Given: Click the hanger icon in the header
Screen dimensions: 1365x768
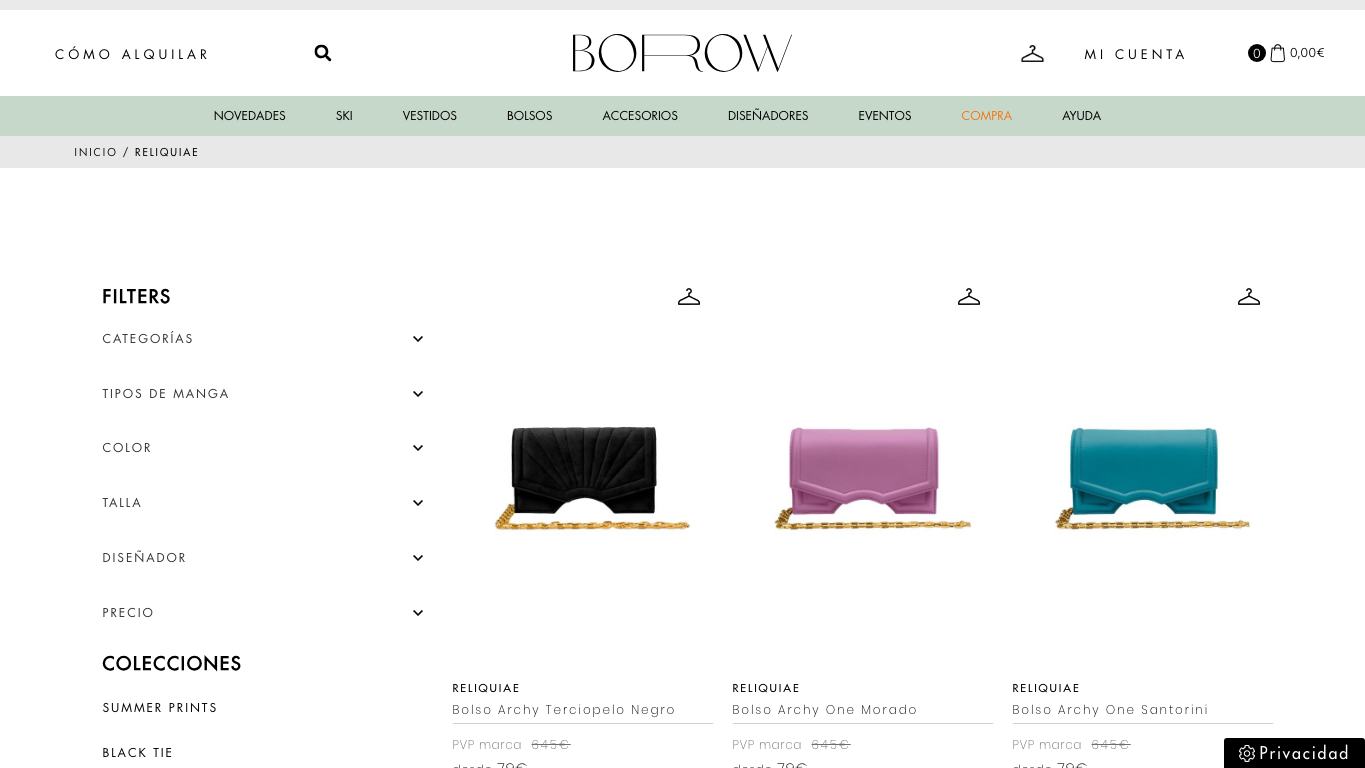Looking at the screenshot, I should point(1033,53).
